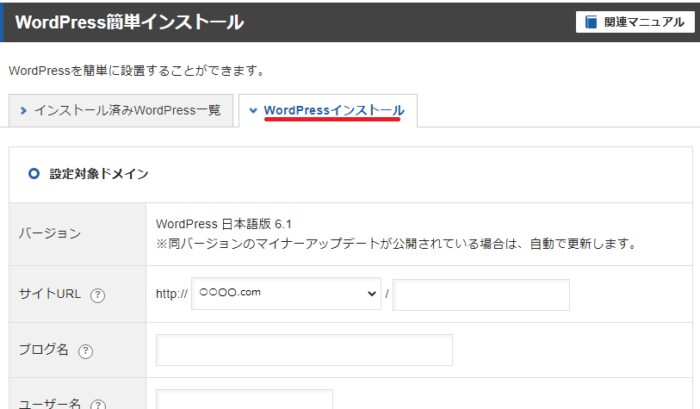The width and height of the screenshot is (700, 409).
Task: Switch to インストール済みWordPress一覧 tab
Action: 121,110
